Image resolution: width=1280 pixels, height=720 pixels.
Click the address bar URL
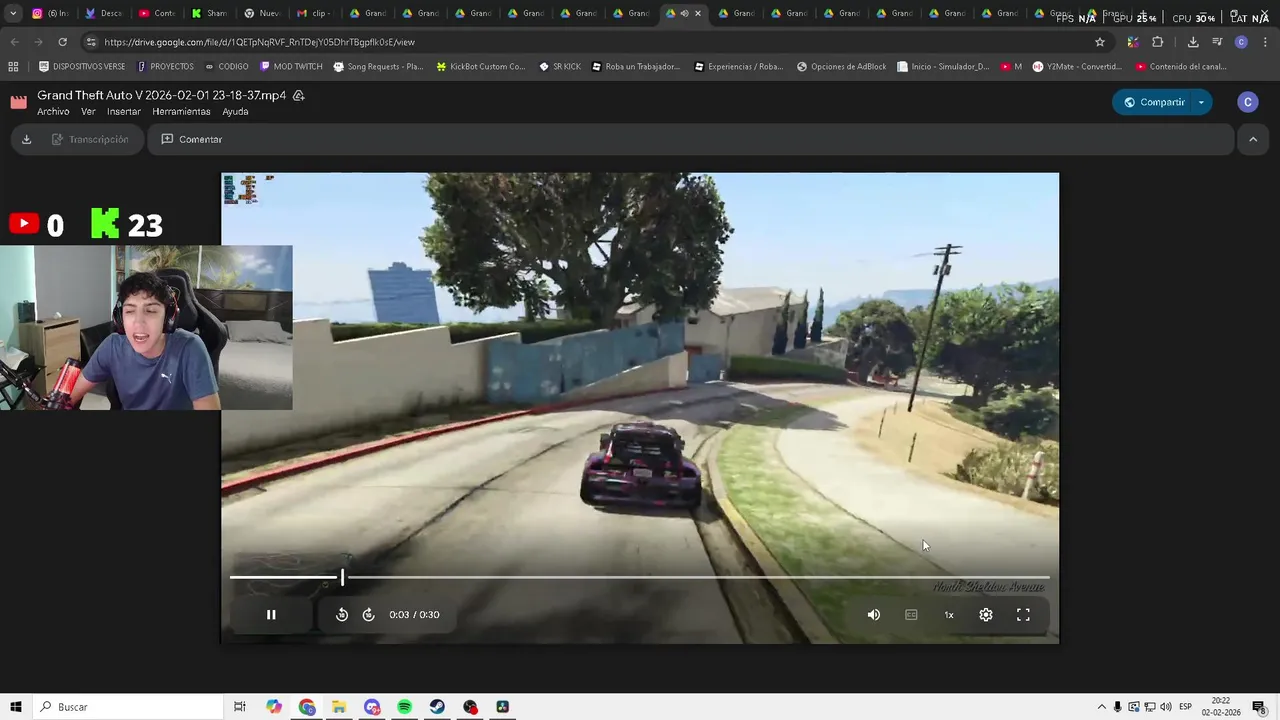[259, 42]
